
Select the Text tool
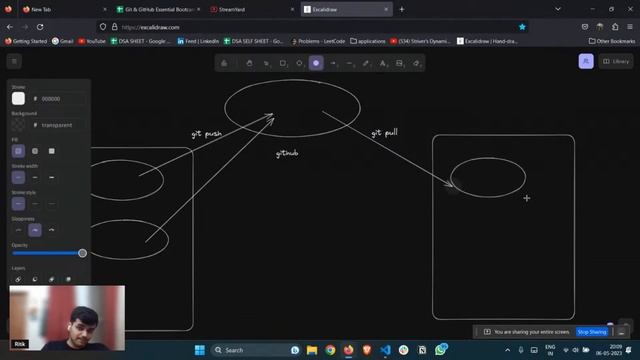coord(383,63)
